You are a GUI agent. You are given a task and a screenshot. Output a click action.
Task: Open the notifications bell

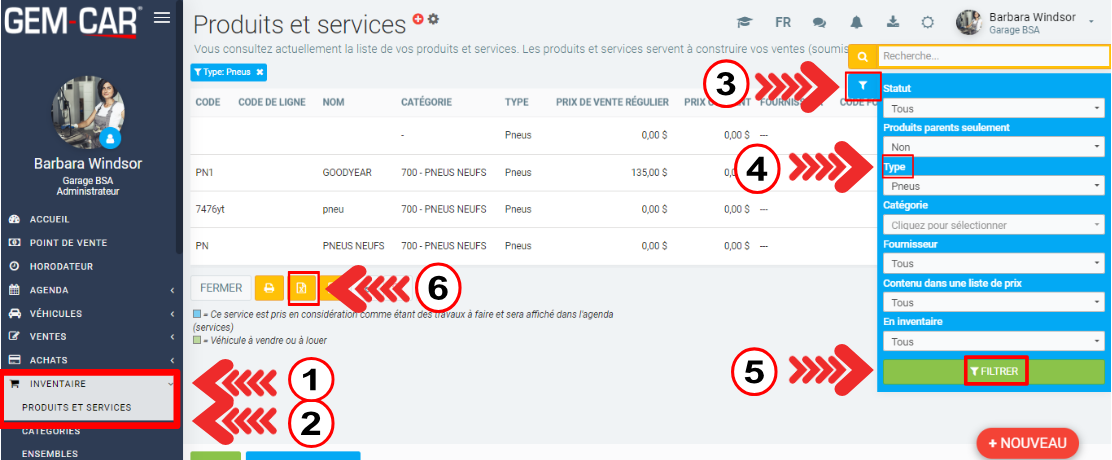856,22
